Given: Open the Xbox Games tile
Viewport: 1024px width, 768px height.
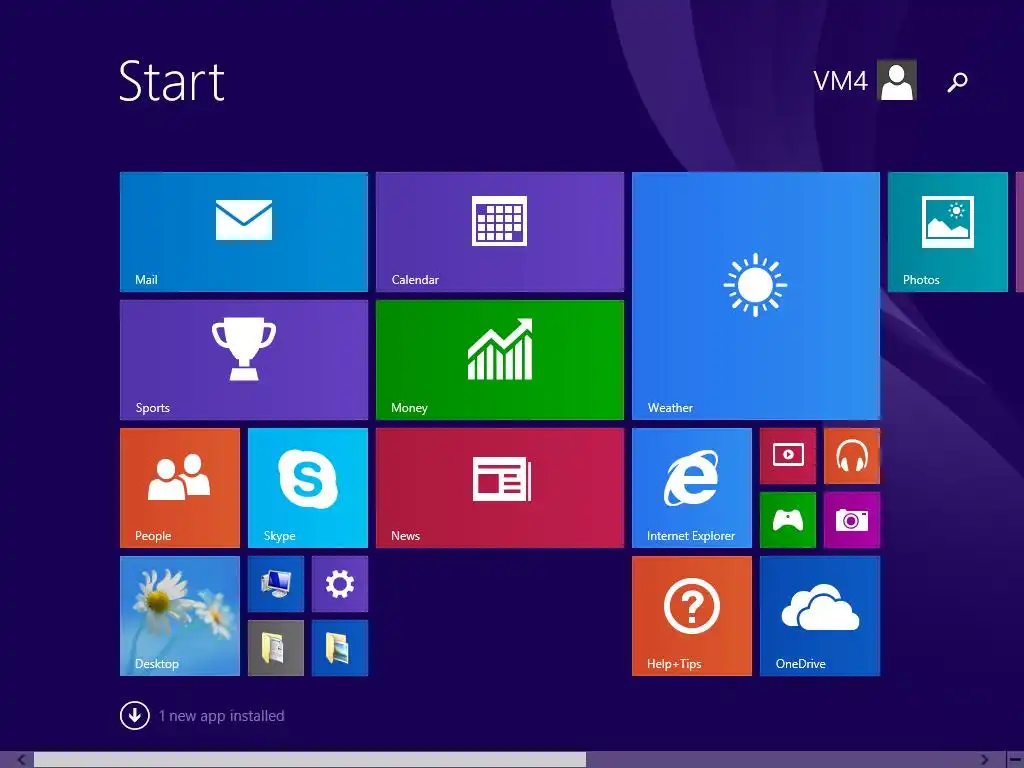Looking at the screenshot, I should (x=788, y=520).
